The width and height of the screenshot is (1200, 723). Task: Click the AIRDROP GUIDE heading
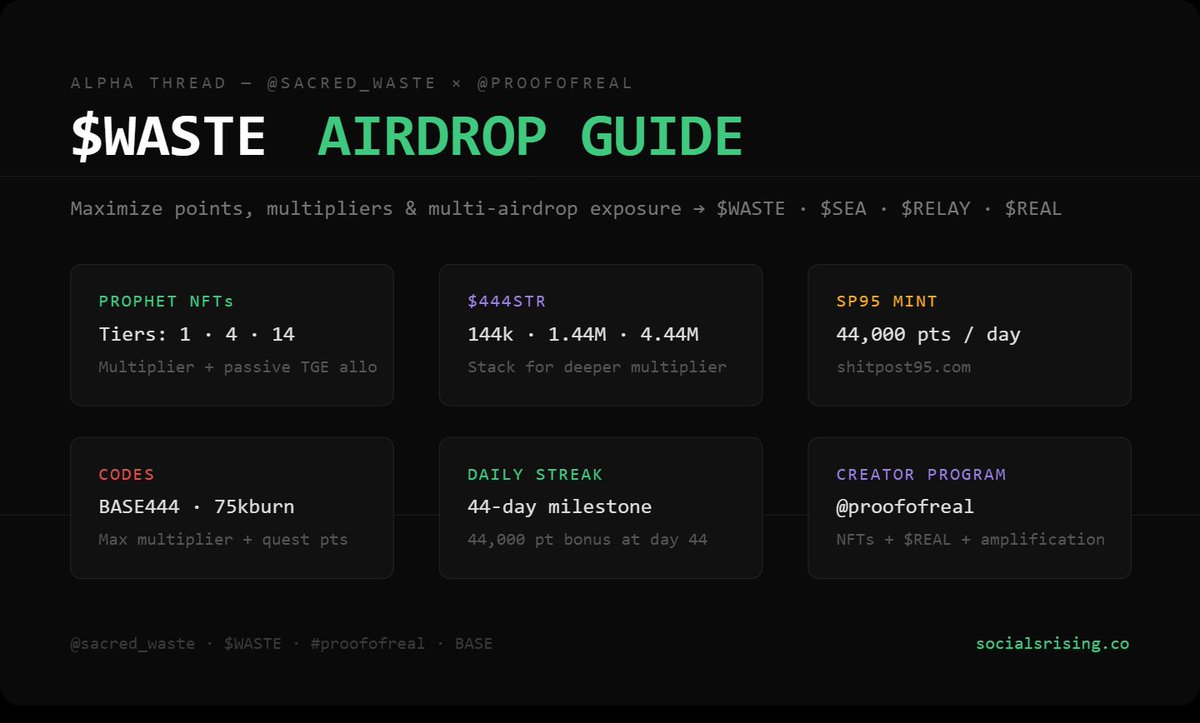[530, 136]
